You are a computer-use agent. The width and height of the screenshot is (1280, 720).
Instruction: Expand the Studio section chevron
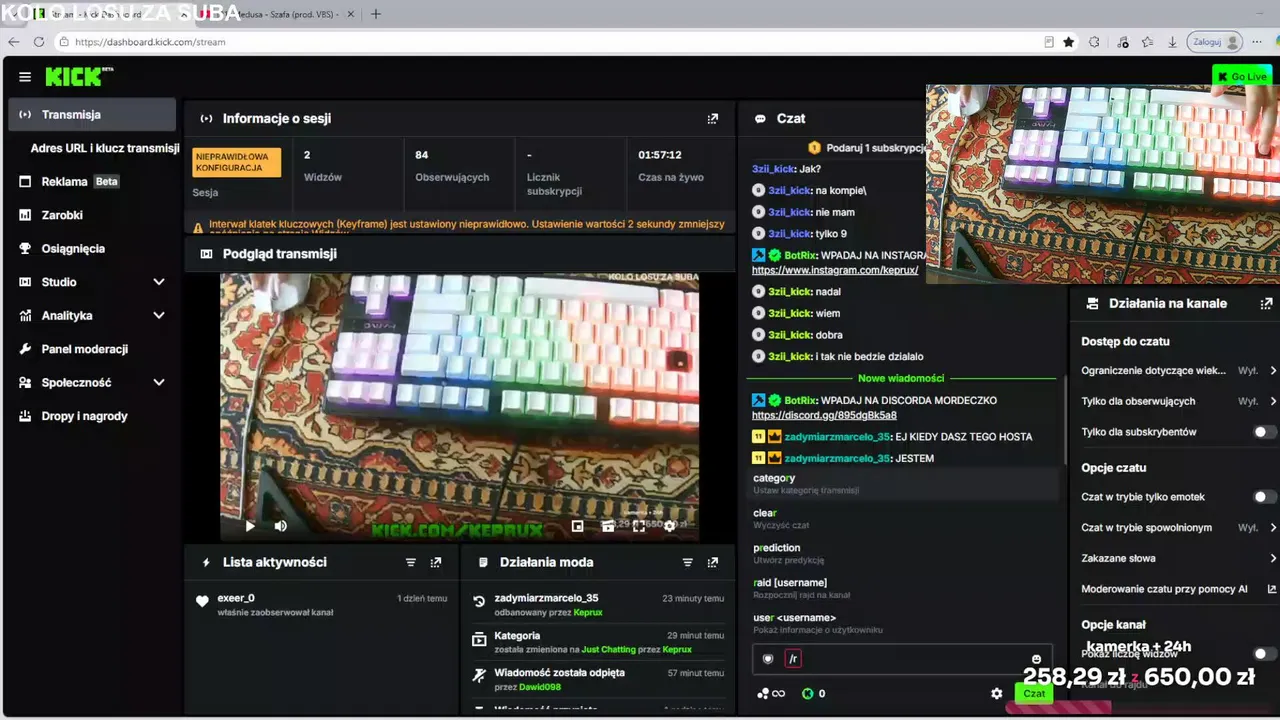tap(159, 282)
